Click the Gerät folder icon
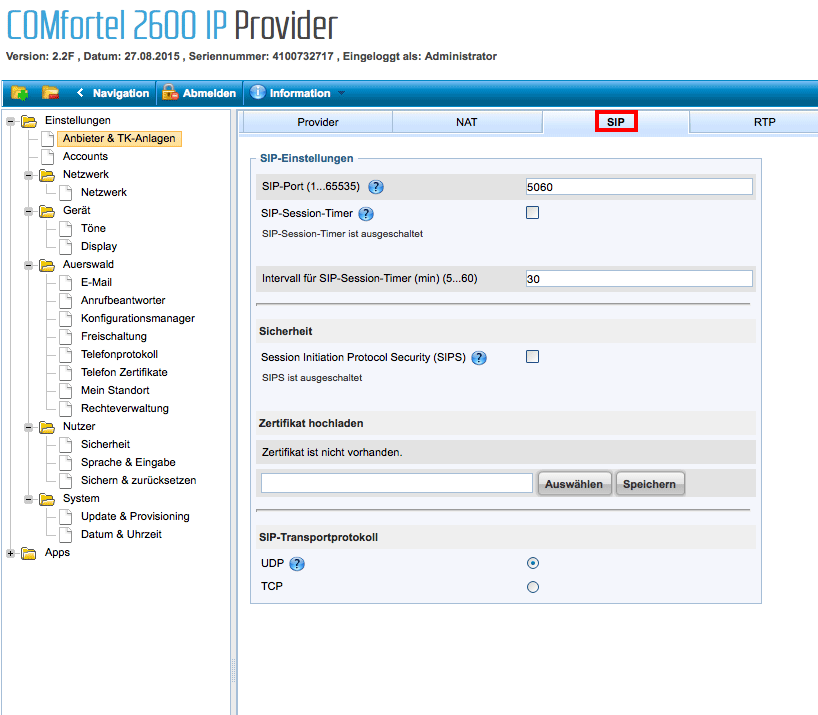This screenshot has height=715, width=818. click(47, 211)
